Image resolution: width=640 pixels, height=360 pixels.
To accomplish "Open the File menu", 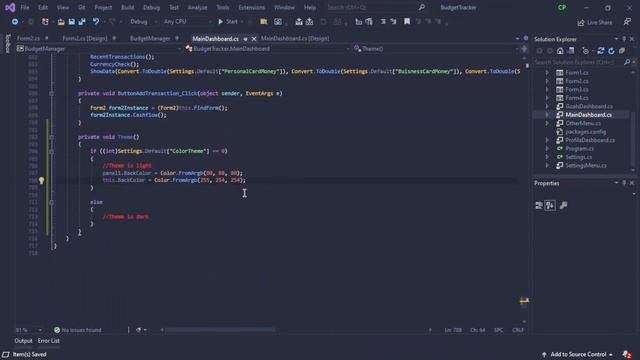I will (x=25, y=7).
